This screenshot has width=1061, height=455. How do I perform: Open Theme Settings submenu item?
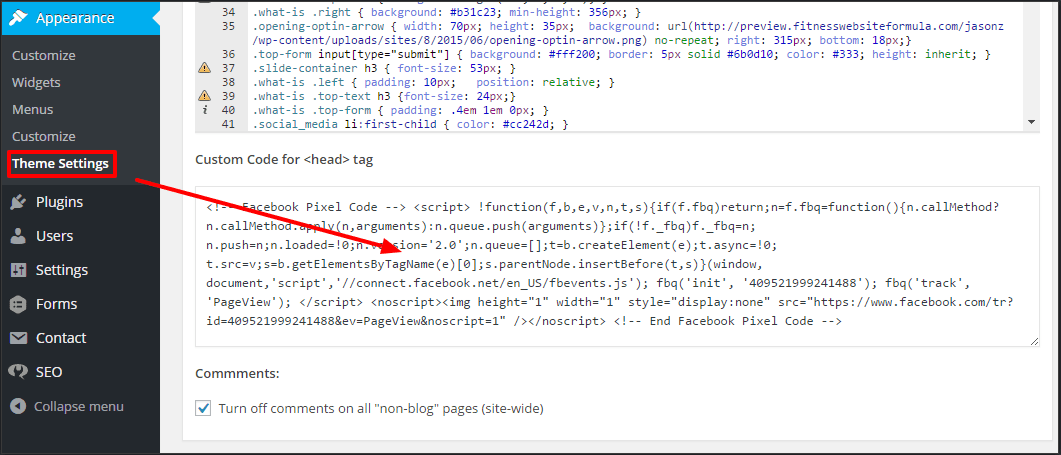60,164
